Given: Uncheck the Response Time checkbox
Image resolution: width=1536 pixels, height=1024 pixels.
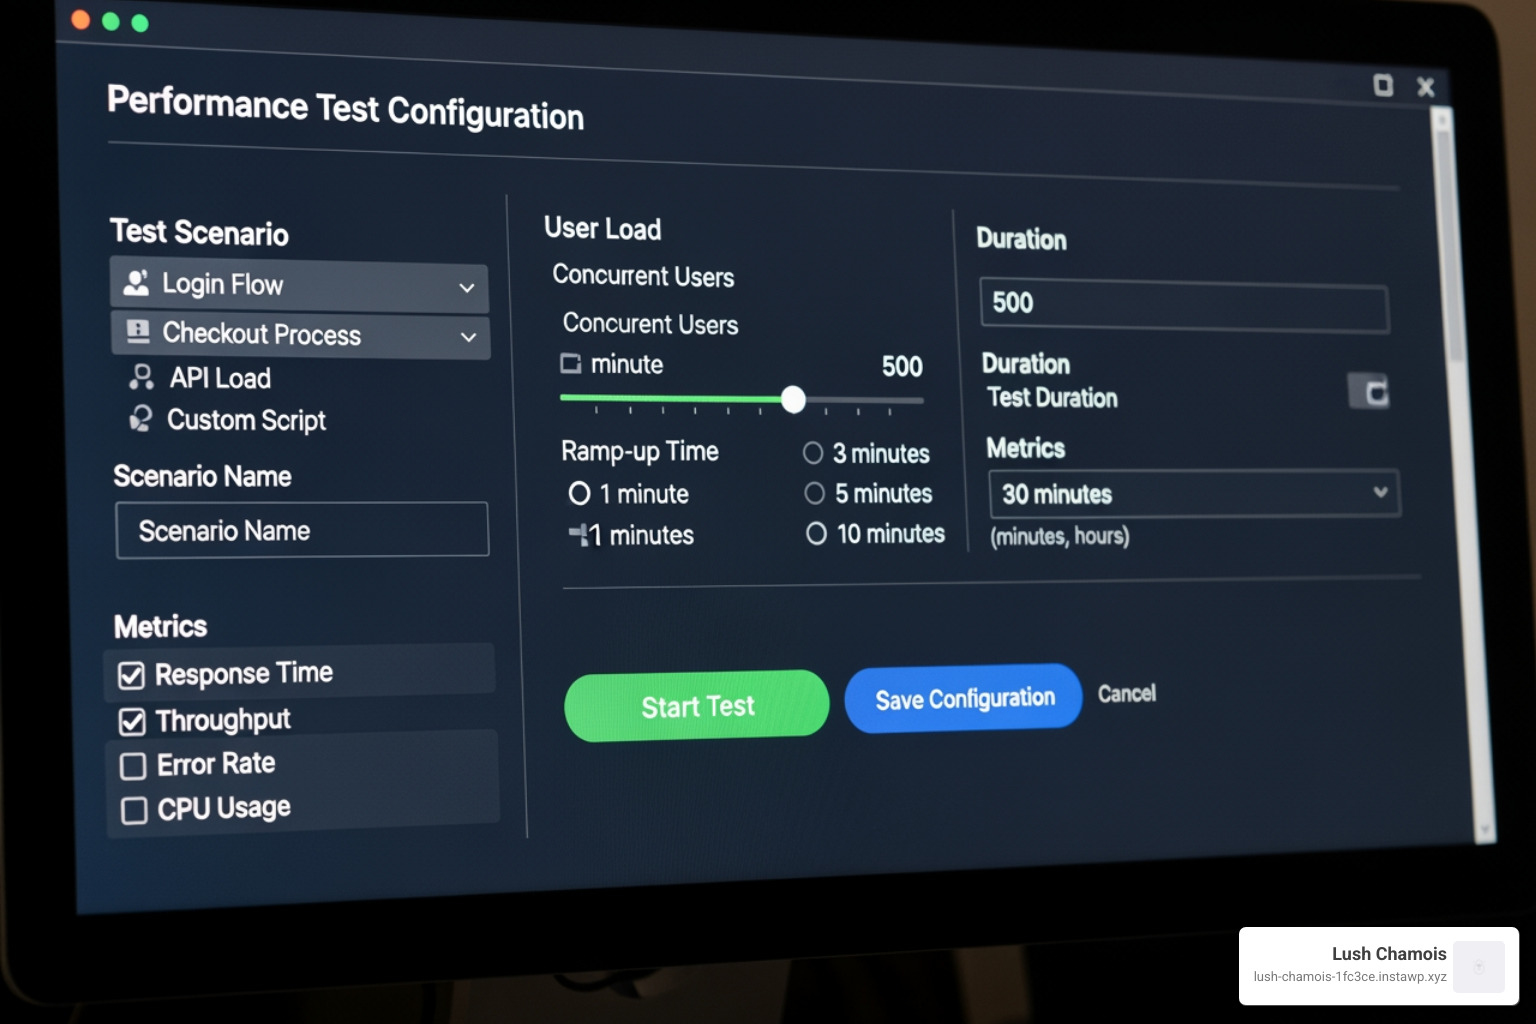Looking at the screenshot, I should point(132,676).
